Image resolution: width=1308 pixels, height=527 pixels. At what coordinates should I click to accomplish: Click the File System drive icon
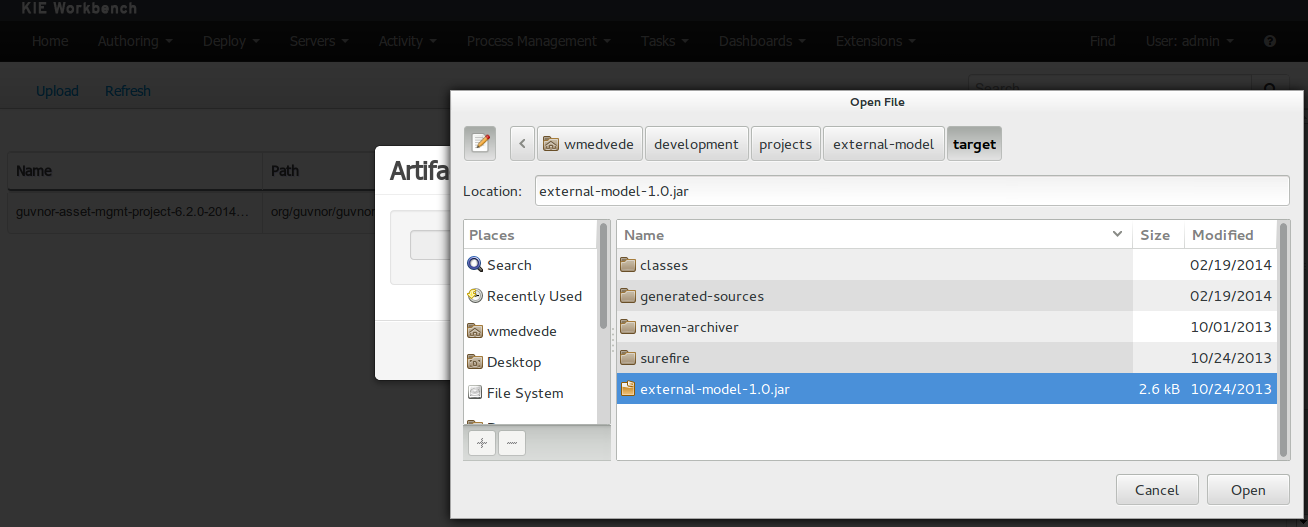pyautogui.click(x=475, y=393)
